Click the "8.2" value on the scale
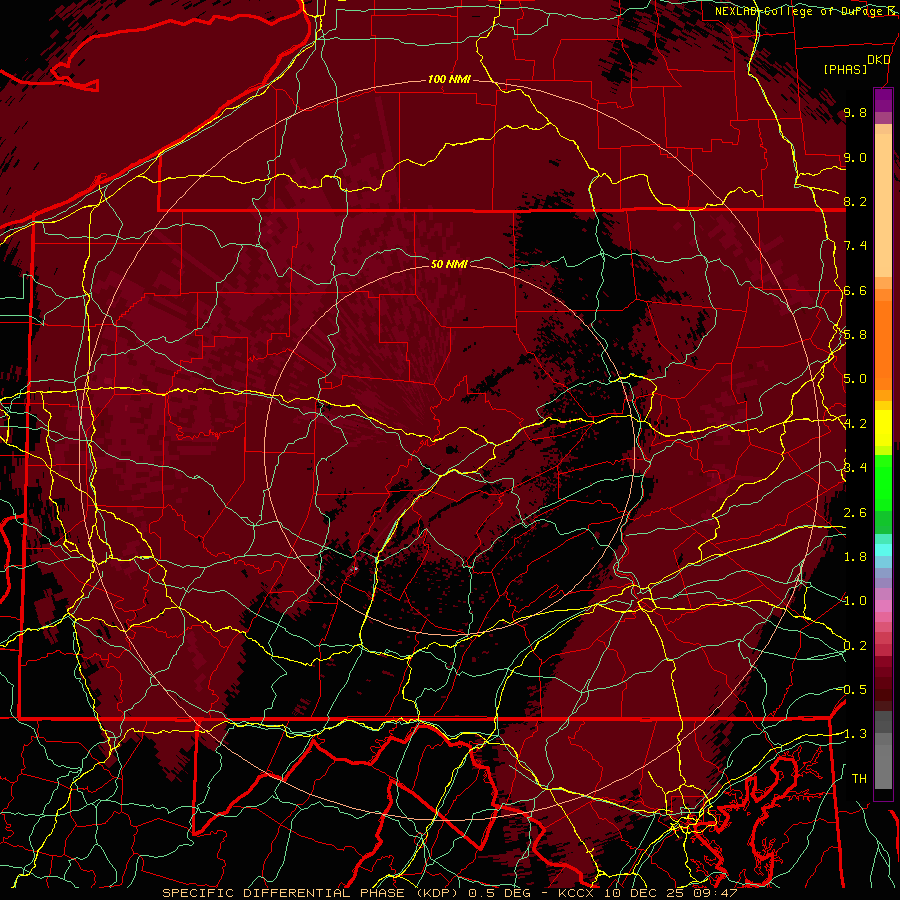 (x=855, y=201)
